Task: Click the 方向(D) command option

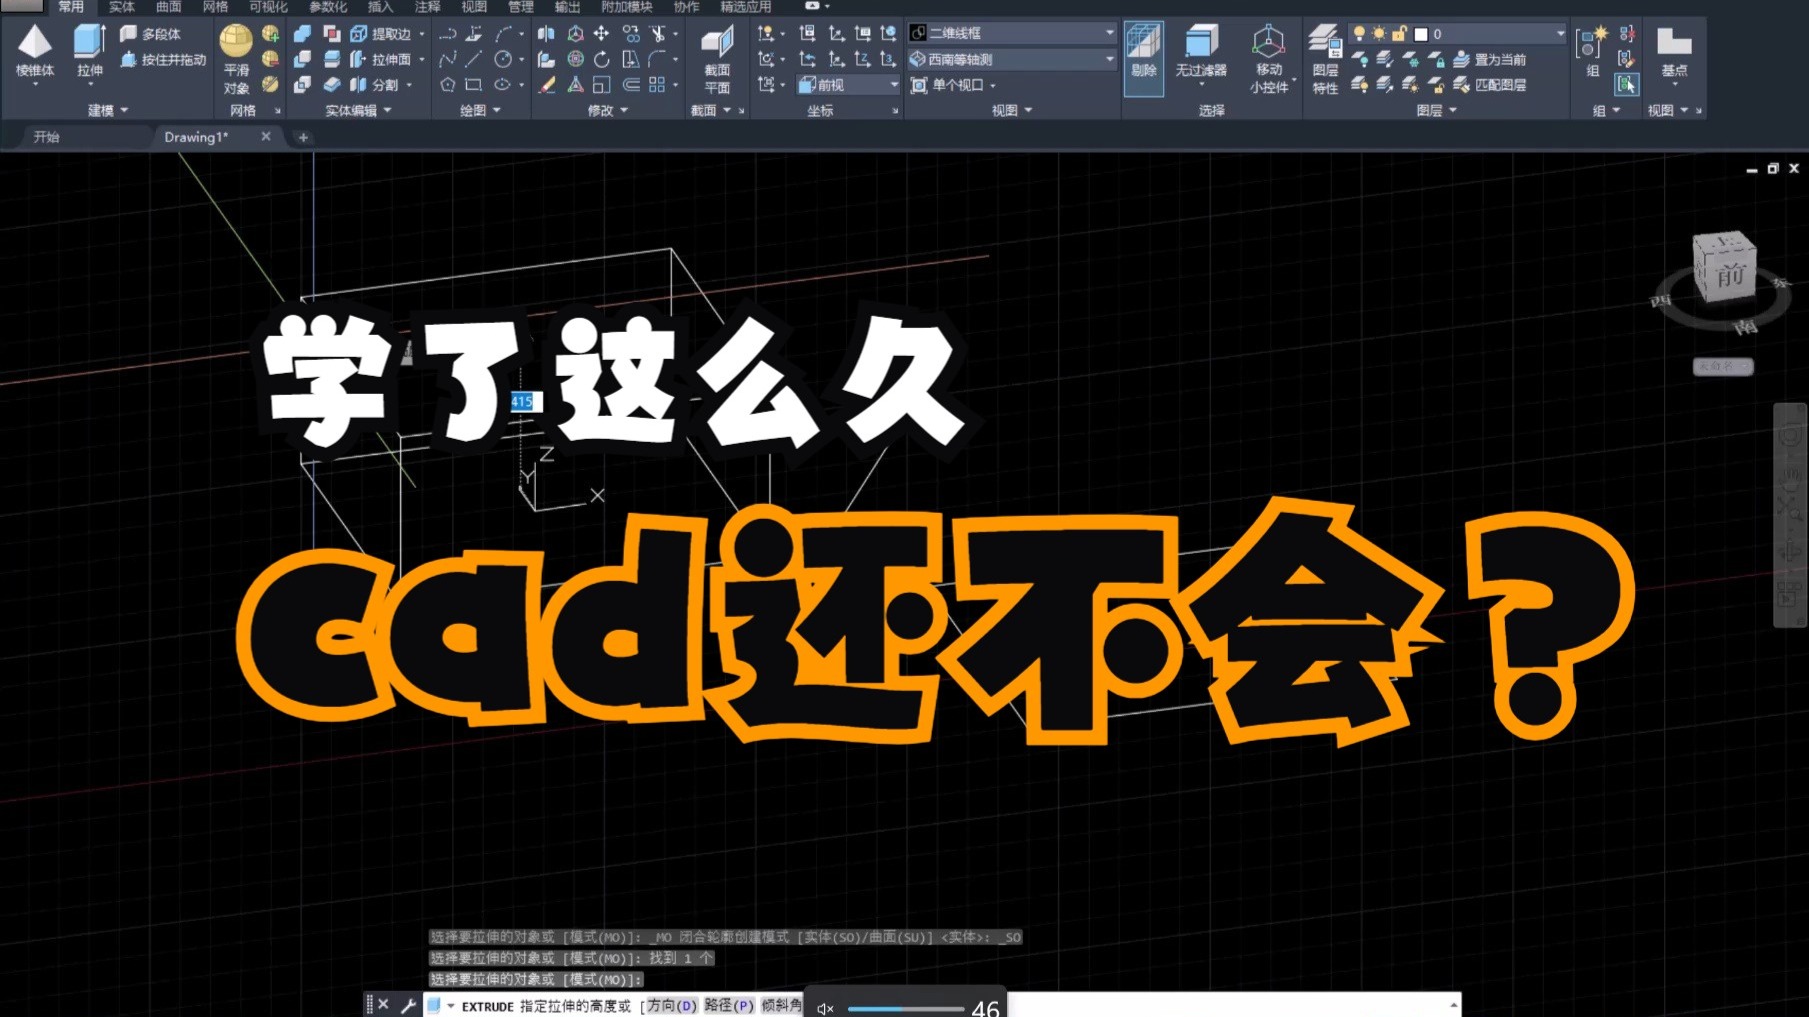Action: [x=671, y=1006]
